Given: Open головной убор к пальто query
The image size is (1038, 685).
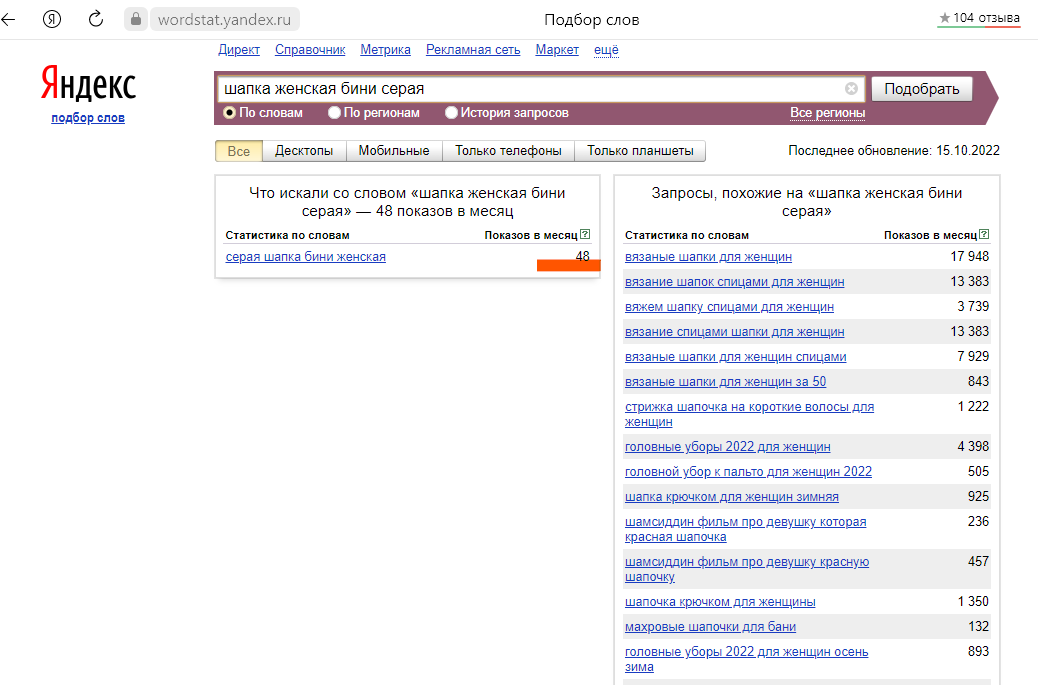Looking at the screenshot, I should click(748, 472).
